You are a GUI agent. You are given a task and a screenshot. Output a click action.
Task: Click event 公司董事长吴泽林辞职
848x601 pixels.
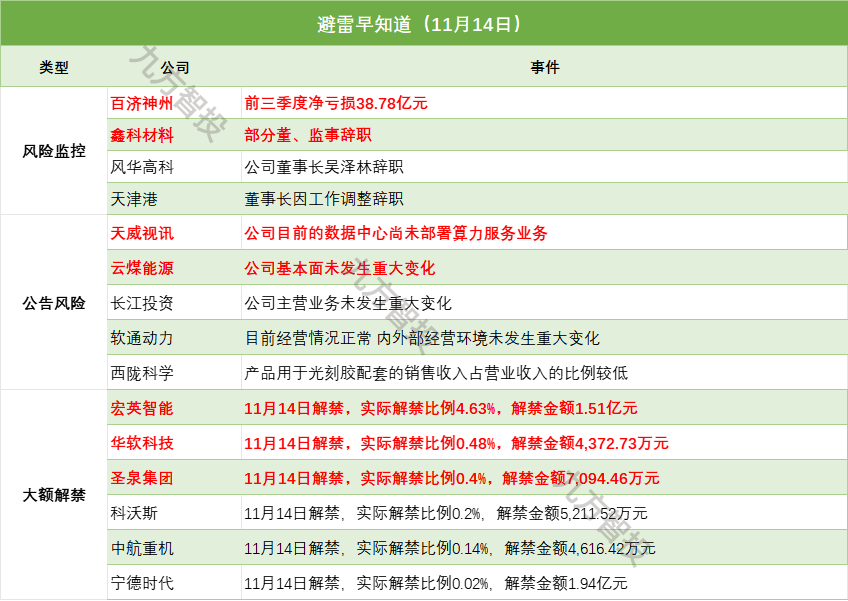pyautogui.click(x=323, y=167)
